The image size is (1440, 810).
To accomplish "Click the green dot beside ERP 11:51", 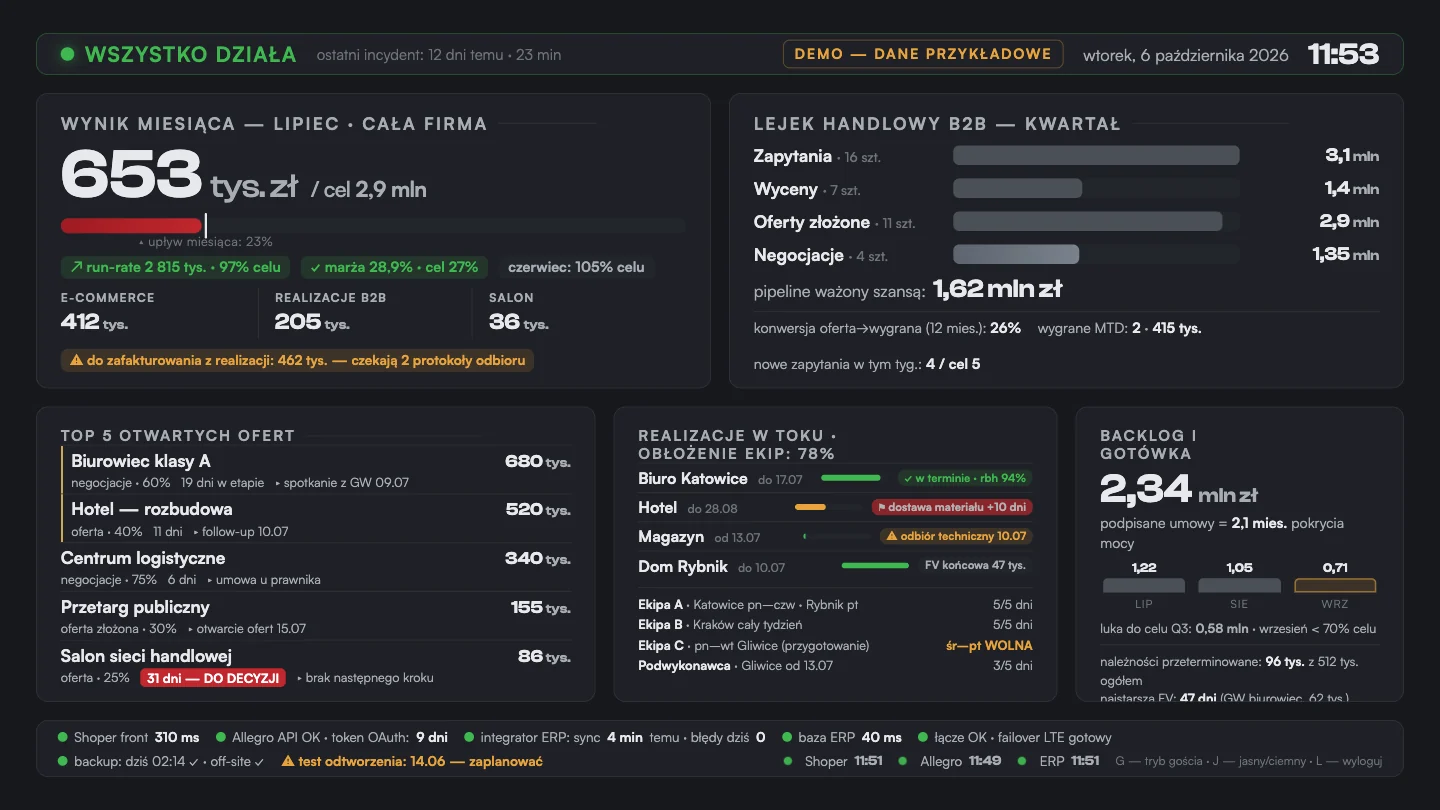I will pyautogui.click(x=1021, y=761).
